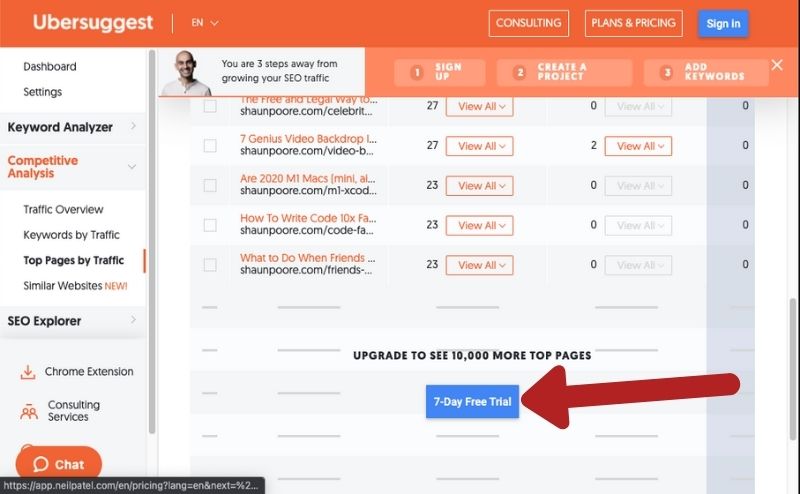Open the Chat widget
800x494 pixels.
(59, 464)
